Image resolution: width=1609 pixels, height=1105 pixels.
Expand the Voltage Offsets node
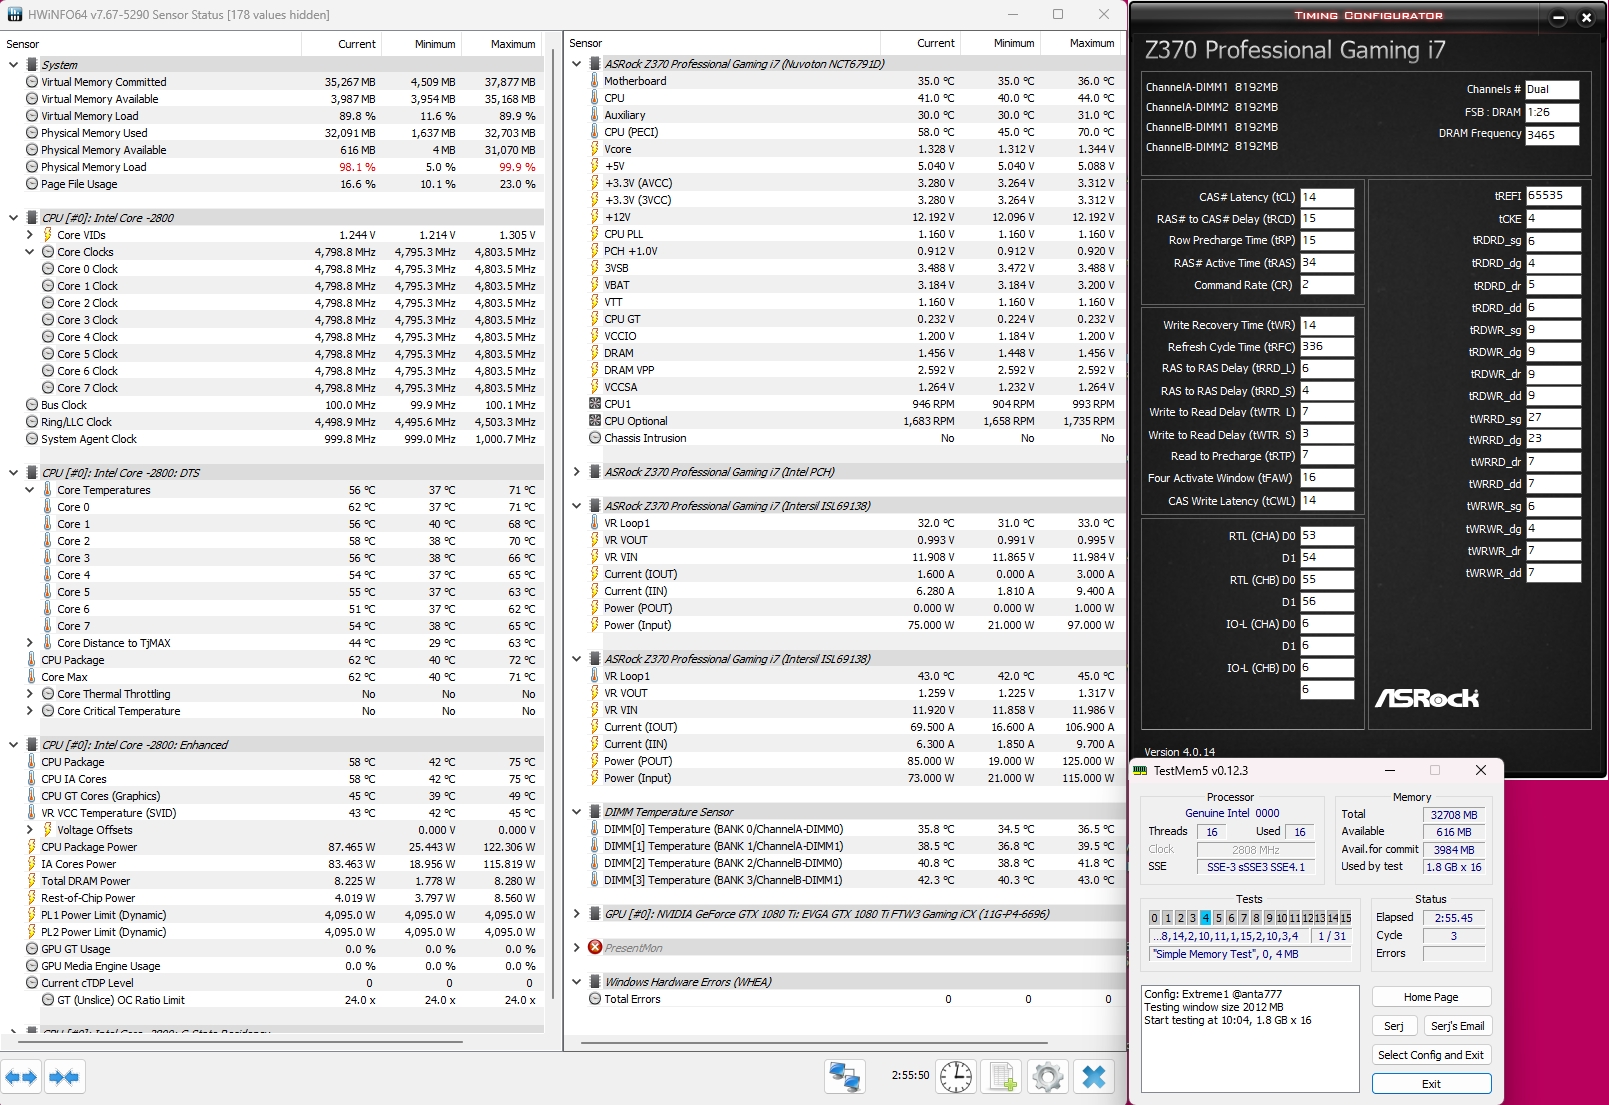click(x=29, y=830)
